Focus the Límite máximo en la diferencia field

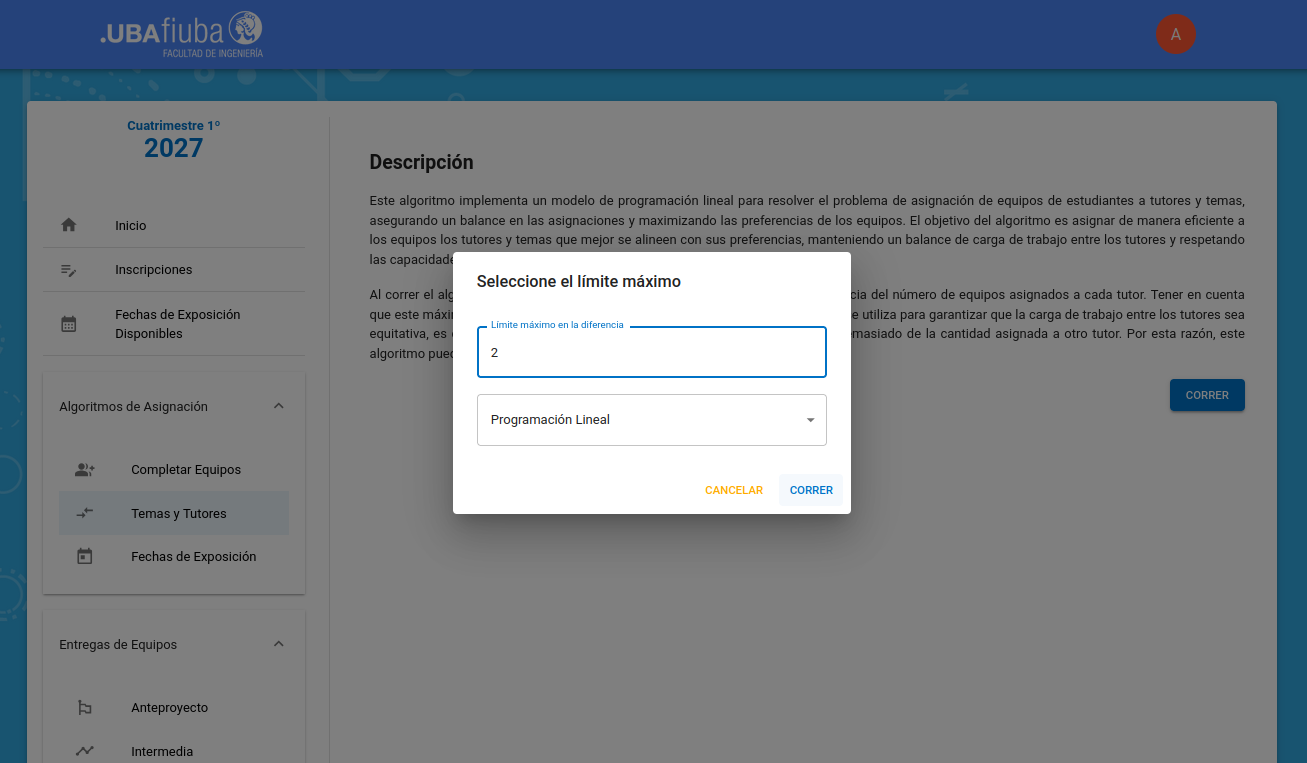click(651, 353)
